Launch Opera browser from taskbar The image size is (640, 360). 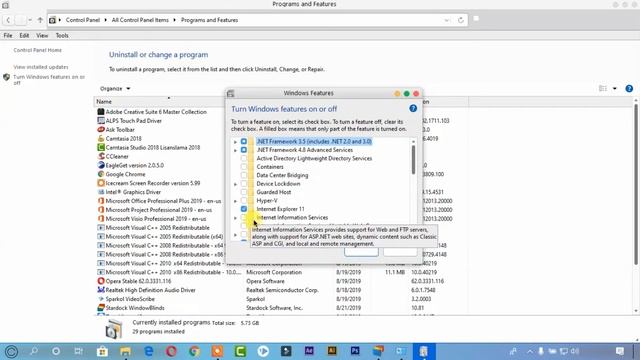point(171,351)
